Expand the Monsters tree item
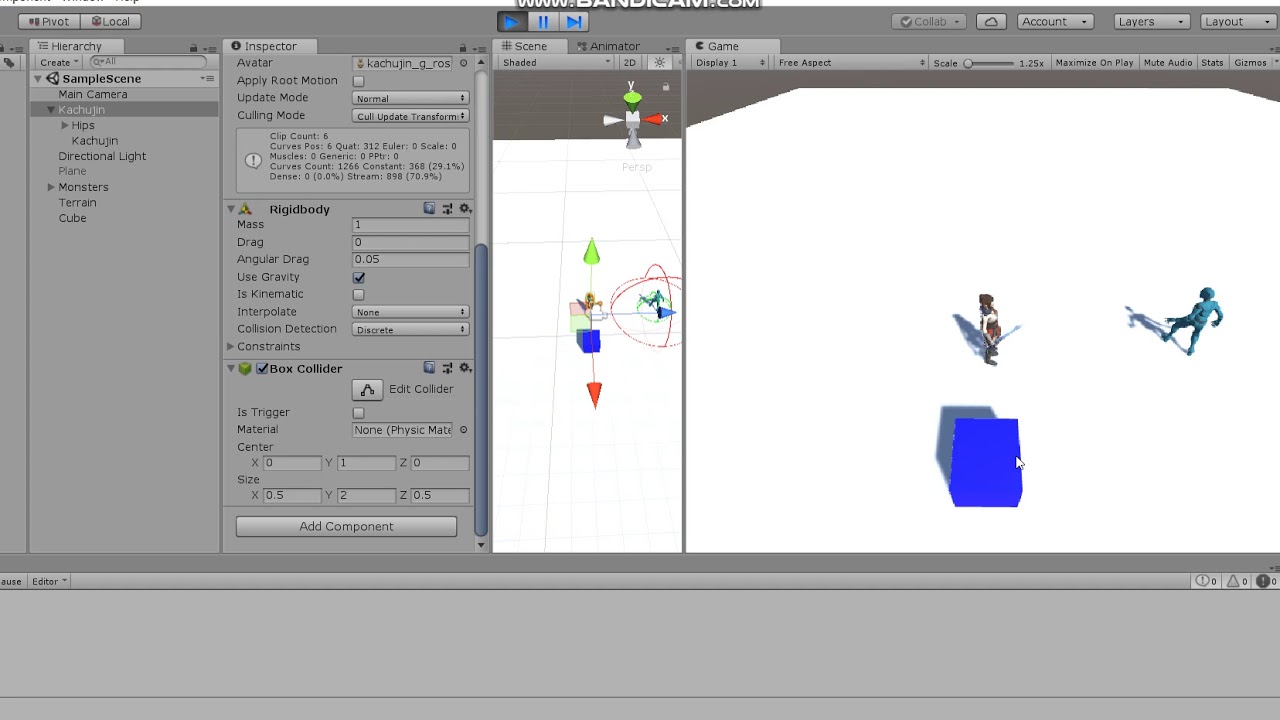The width and height of the screenshot is (1280, 720). [51, 187]
